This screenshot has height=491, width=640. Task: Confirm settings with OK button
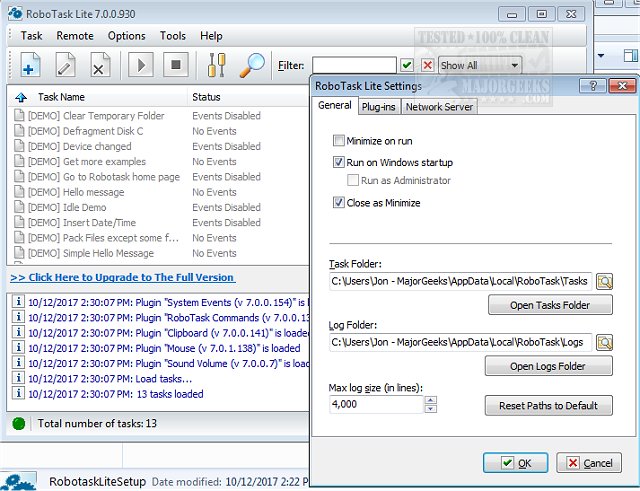point(516,463)
